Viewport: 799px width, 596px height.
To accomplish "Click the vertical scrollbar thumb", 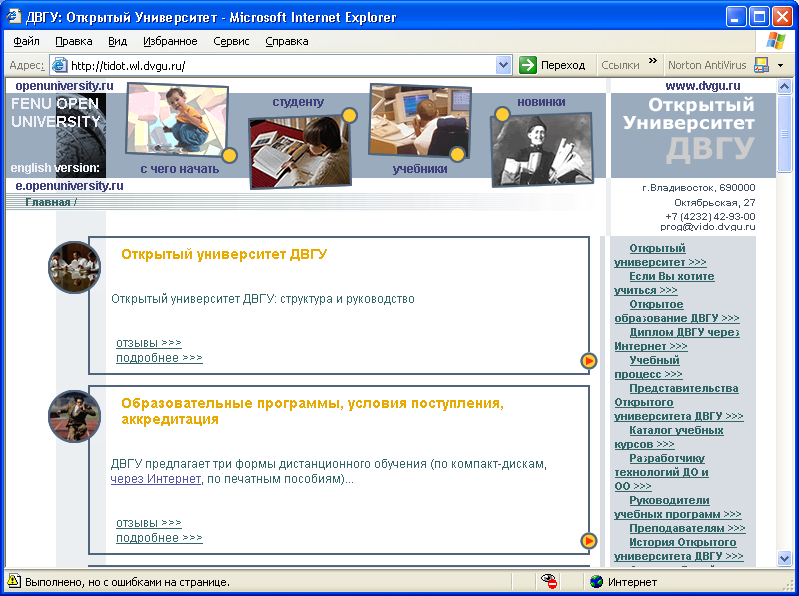I will tap(785, 133).
